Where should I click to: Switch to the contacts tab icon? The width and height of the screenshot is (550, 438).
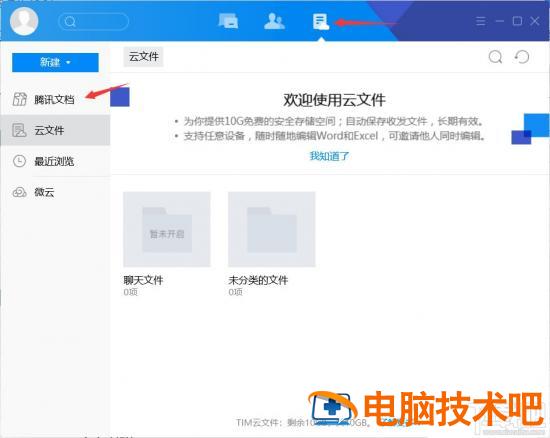[274, 21]
